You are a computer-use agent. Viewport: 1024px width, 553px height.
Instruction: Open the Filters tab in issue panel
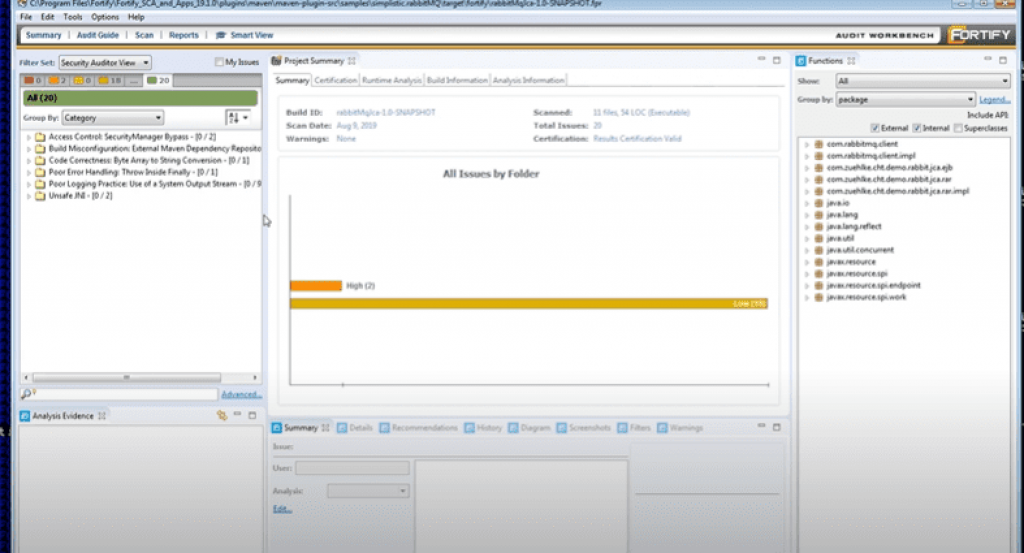[634, 428]
